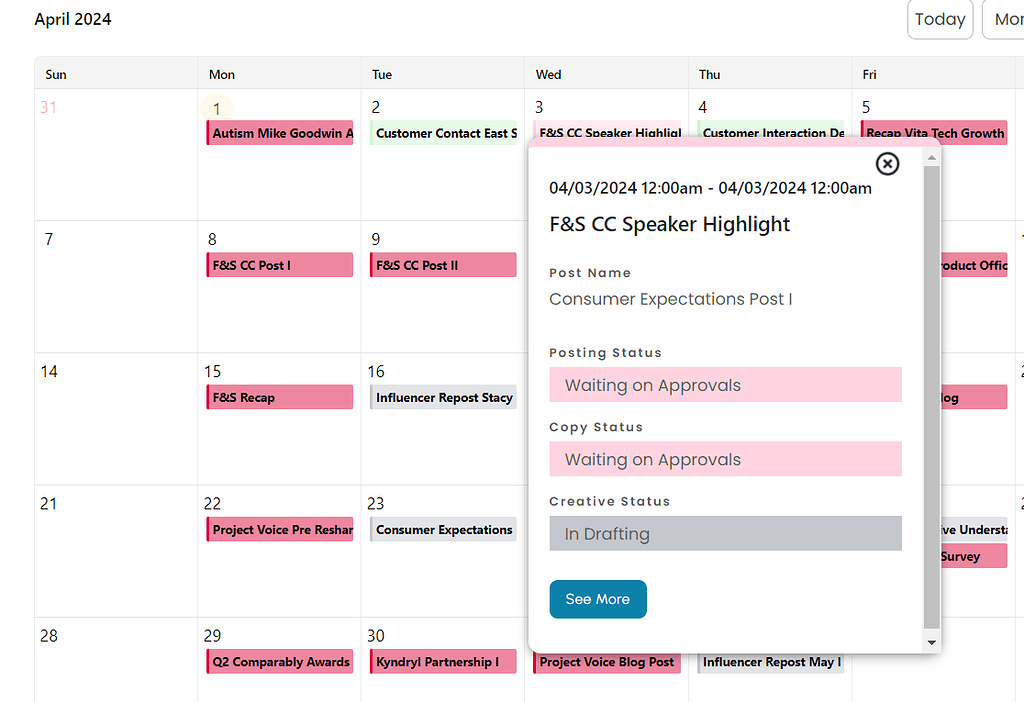Select the F&S Recap event
This screenshot has width=1024, height=702.
point(279,396)
